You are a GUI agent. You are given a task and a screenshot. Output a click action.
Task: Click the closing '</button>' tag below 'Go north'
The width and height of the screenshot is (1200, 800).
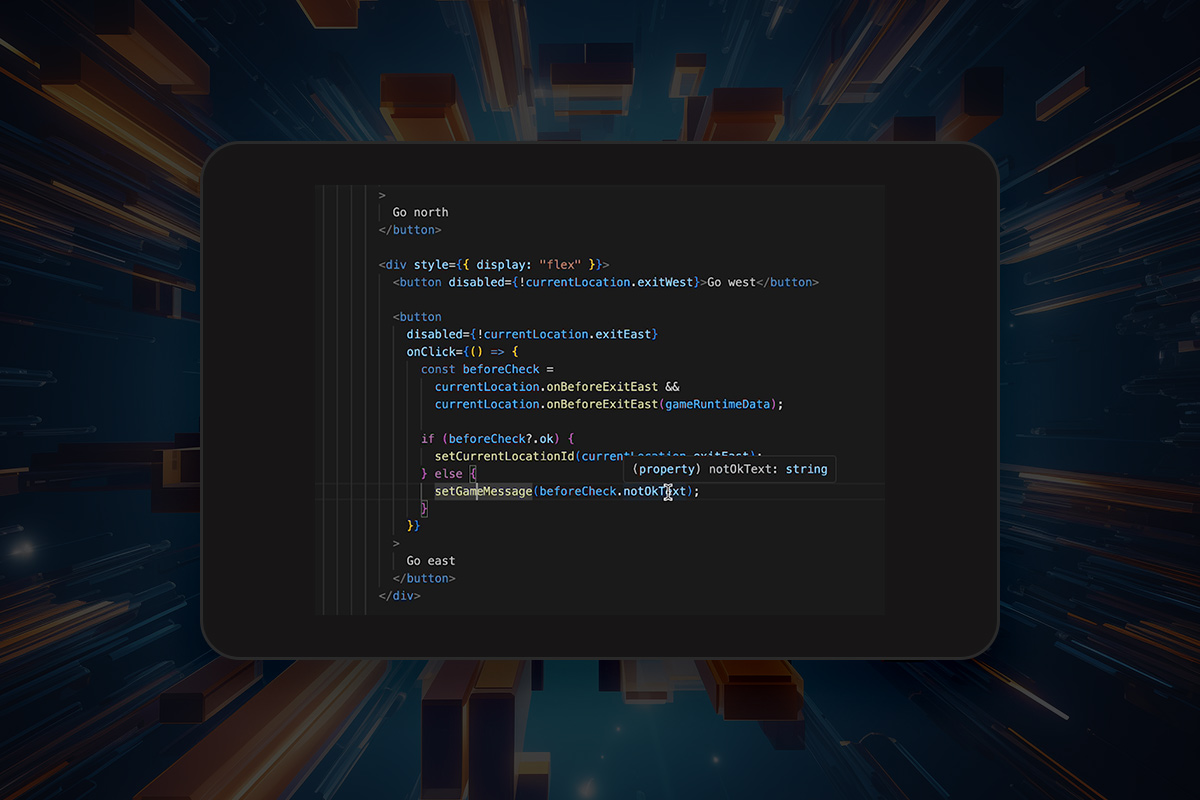point(410,230)
